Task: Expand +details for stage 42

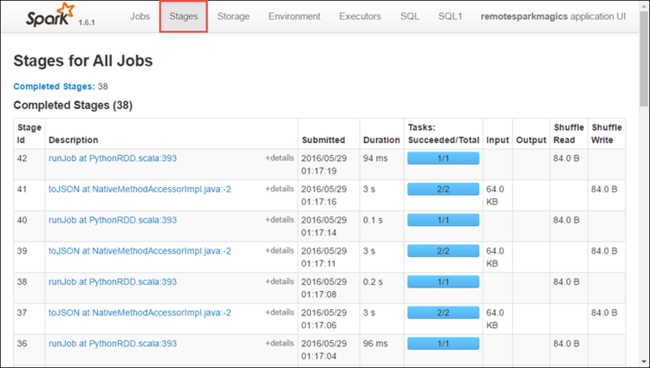Action: pyautogui.click(x=279, y=158)
